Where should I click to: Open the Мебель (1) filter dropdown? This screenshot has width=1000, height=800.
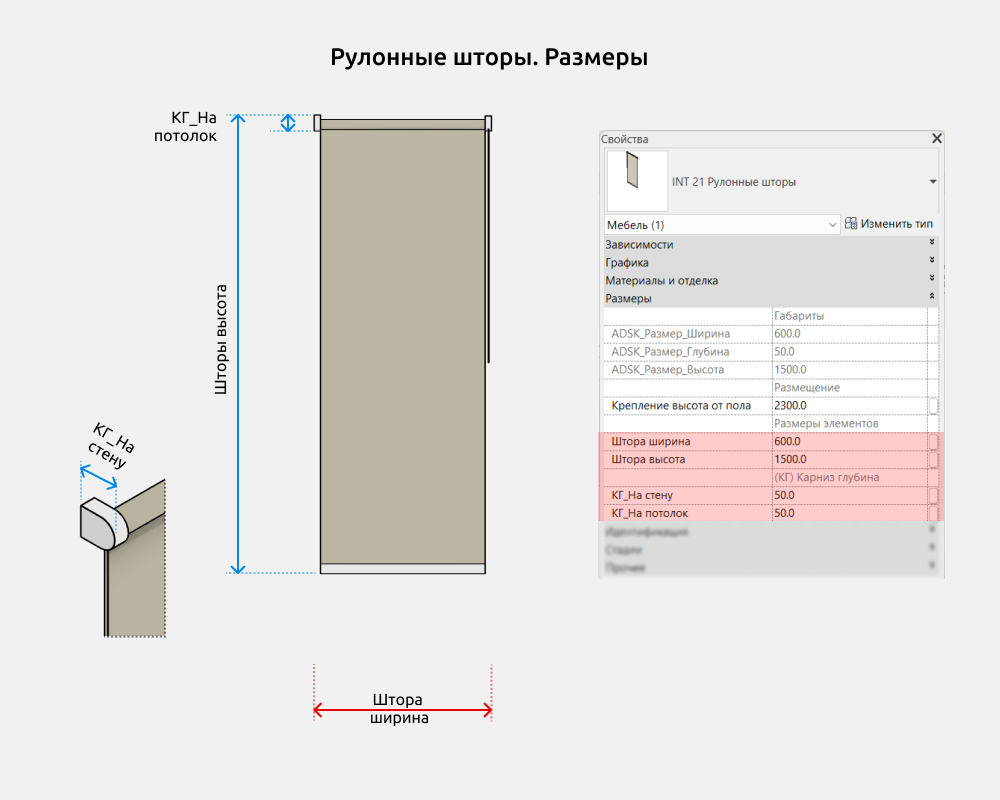(721, 225)
